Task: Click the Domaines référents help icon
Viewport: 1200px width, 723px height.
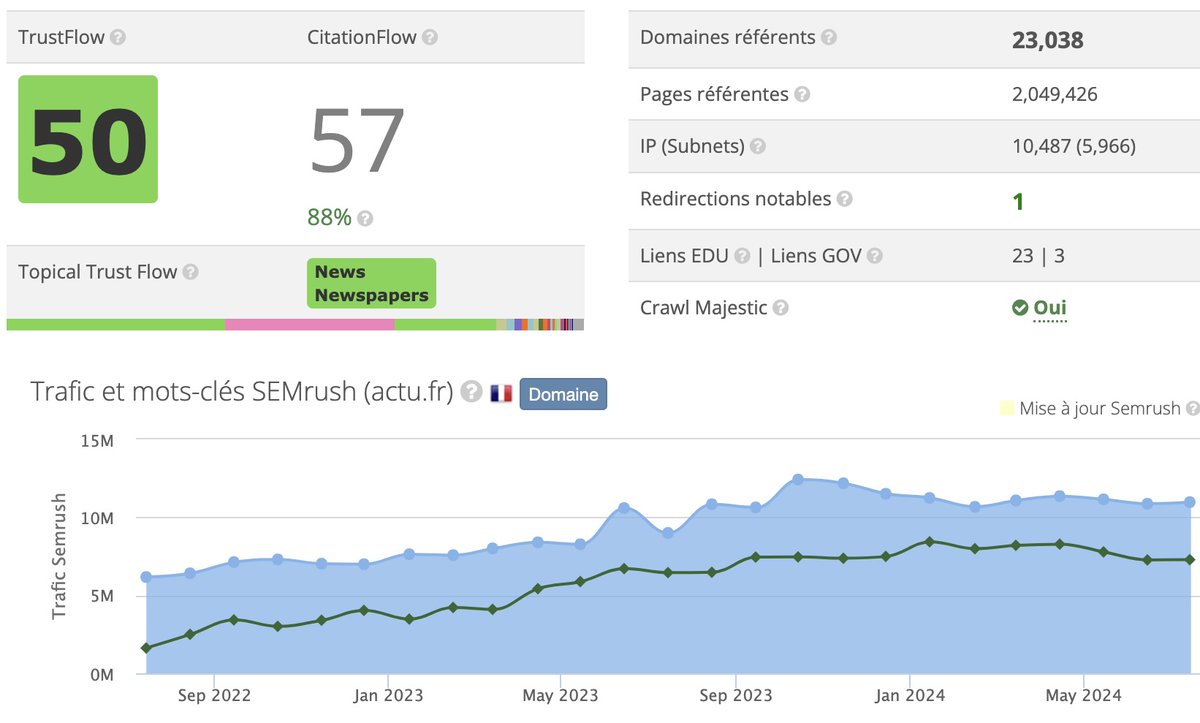Action: (829, 37)
